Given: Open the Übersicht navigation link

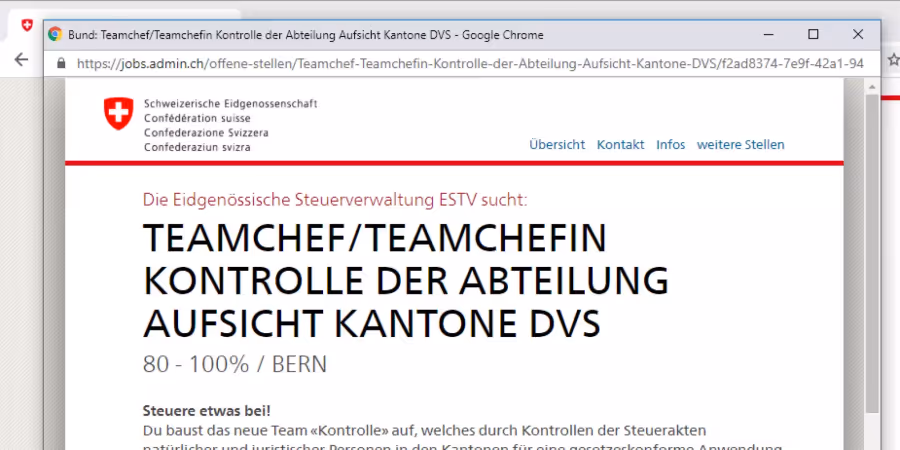Looking at the screenshot, I should [557, 145].
